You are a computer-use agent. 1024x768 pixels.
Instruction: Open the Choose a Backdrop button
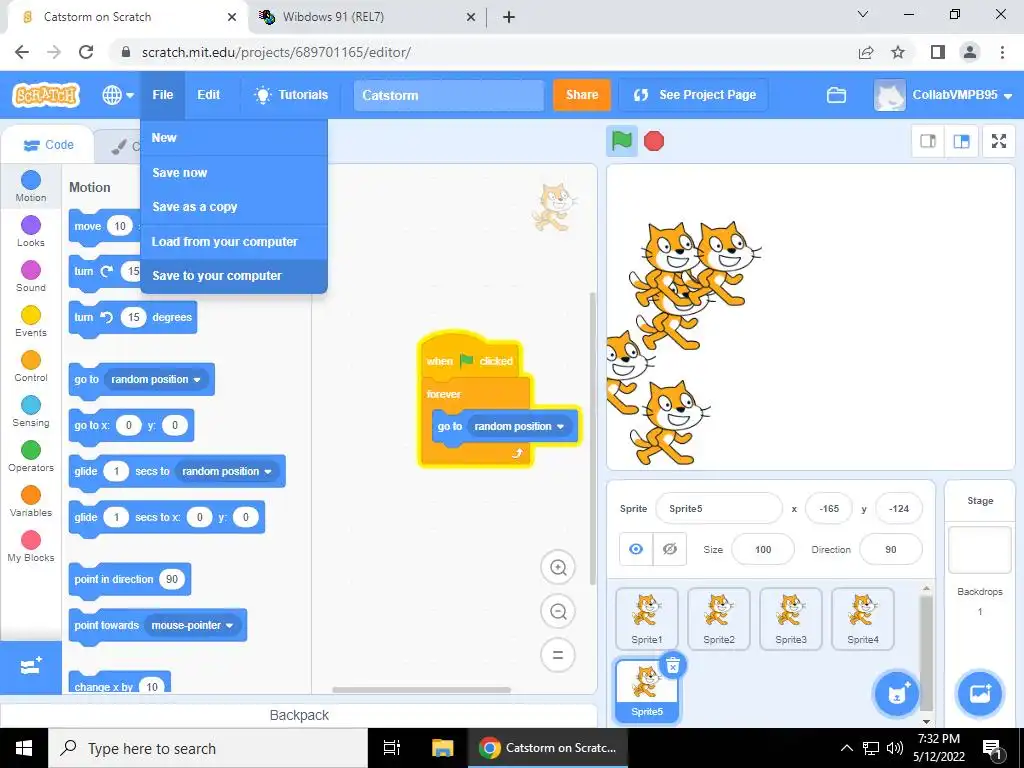[980, 694]
